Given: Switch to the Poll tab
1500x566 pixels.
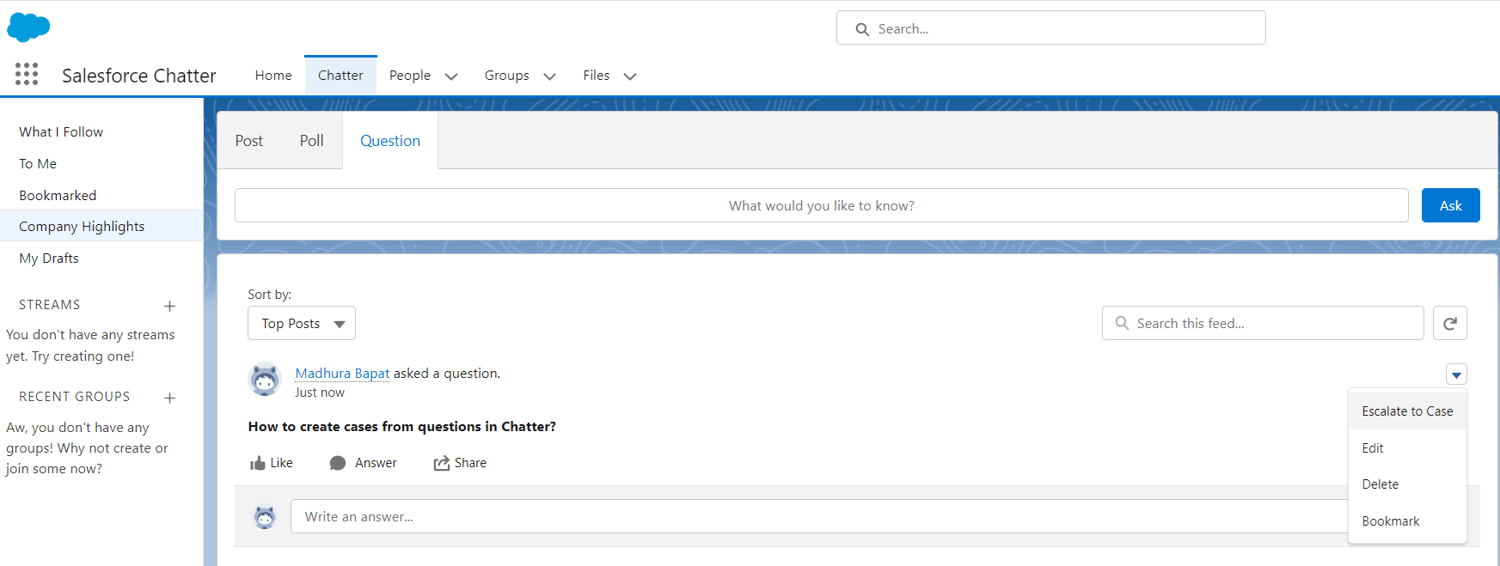Looking at the screenshot, I should [312, 141].
